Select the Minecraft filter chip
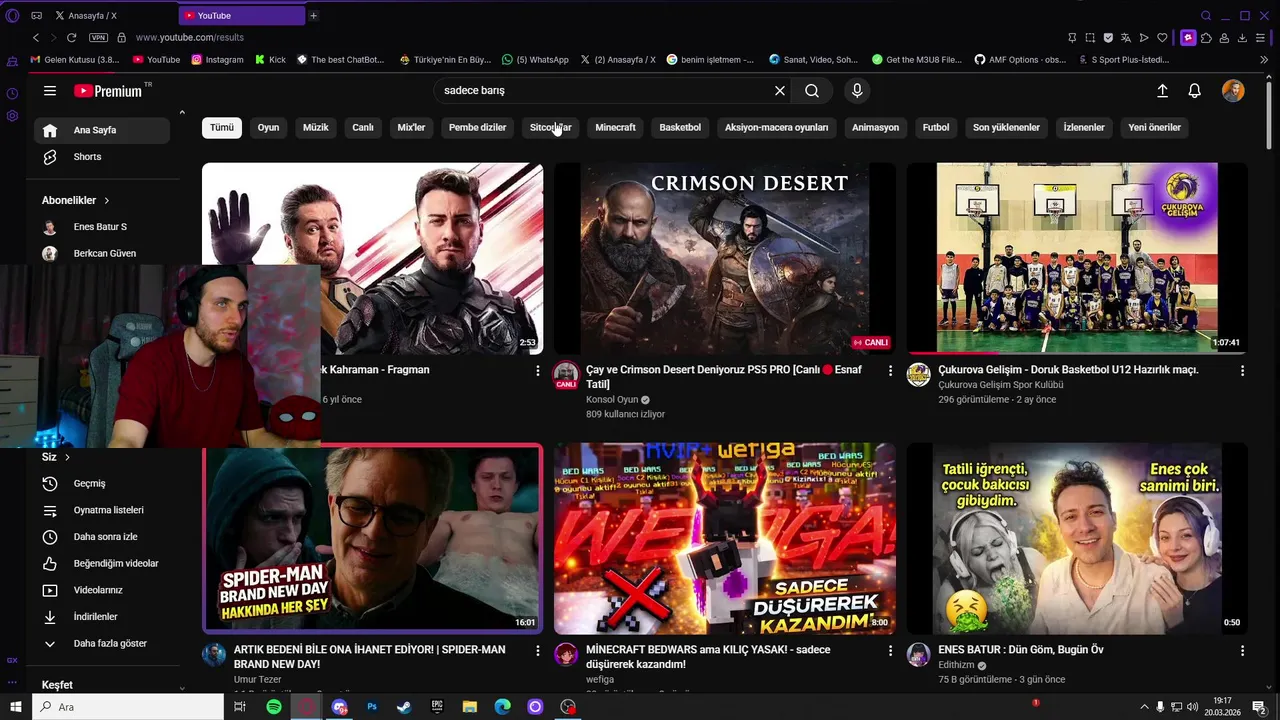The width and height of the screenshot is (1280, 720). (615, 127)
